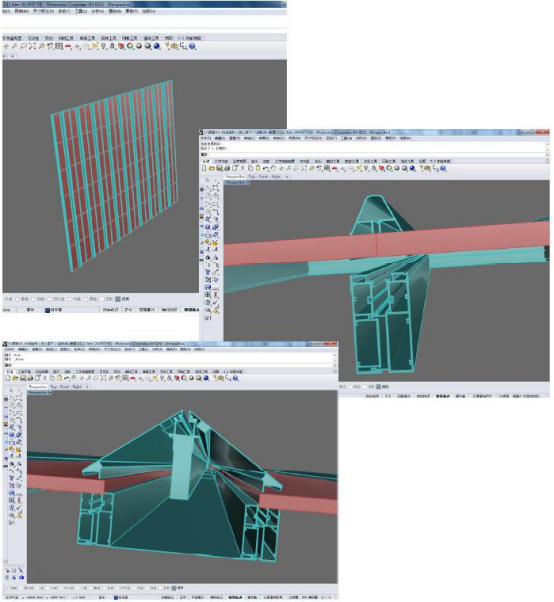This screenshot has height=602, width=554.
Task: Click Copy icon in middle-right Rhino window
Action: click(x=250, y=168)
